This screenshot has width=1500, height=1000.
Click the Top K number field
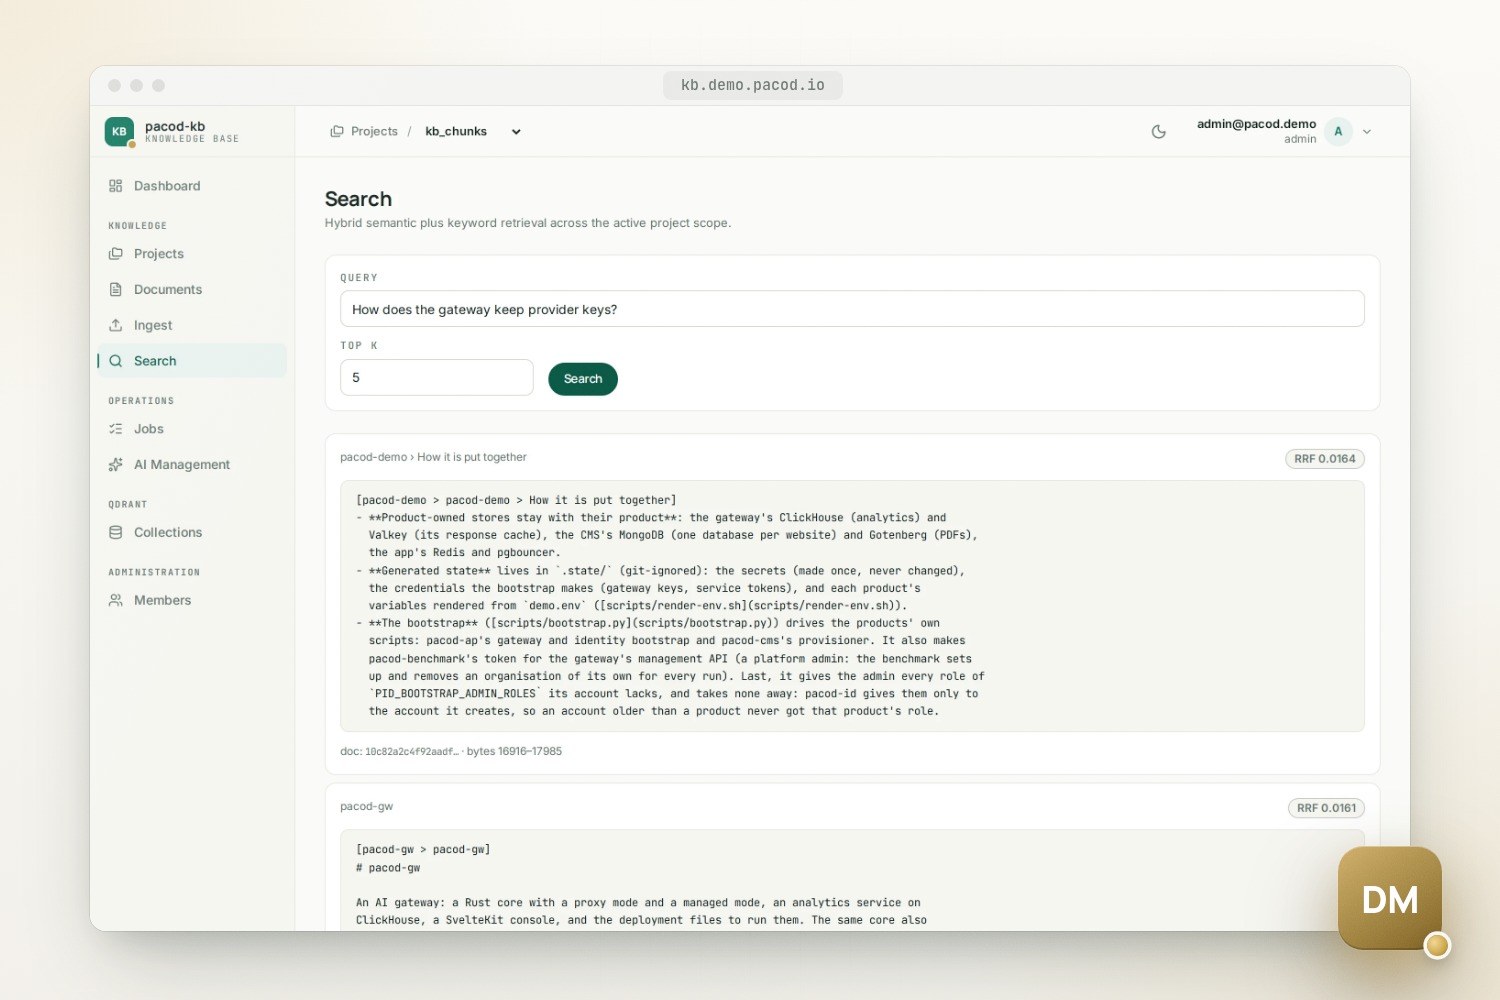[437, 378]
